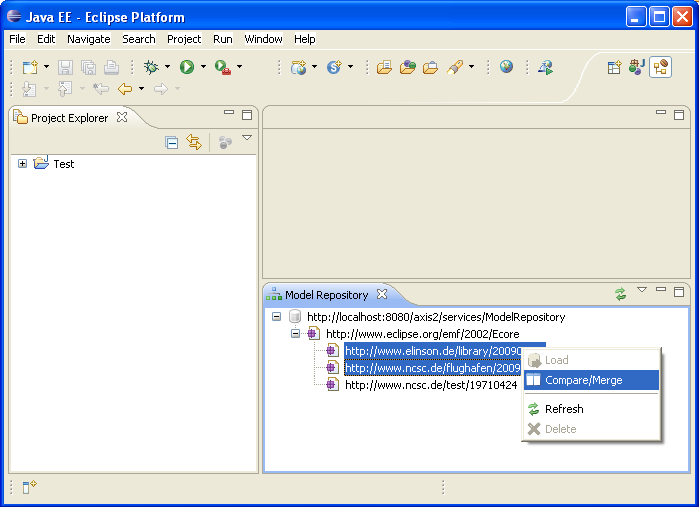Choose Compare/Merge from context menu
The width and height of the screenshot is (699, 507).
(591, 380)
